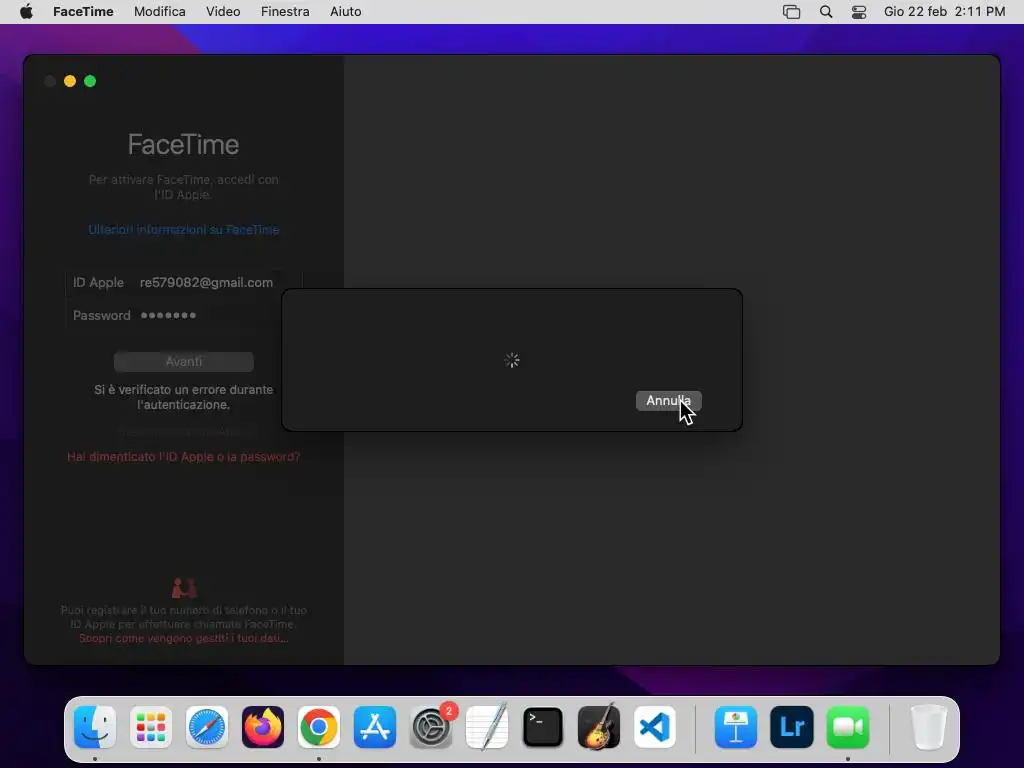Open the Trash from the Dock
1024x768 pixels.
(929, 727)
